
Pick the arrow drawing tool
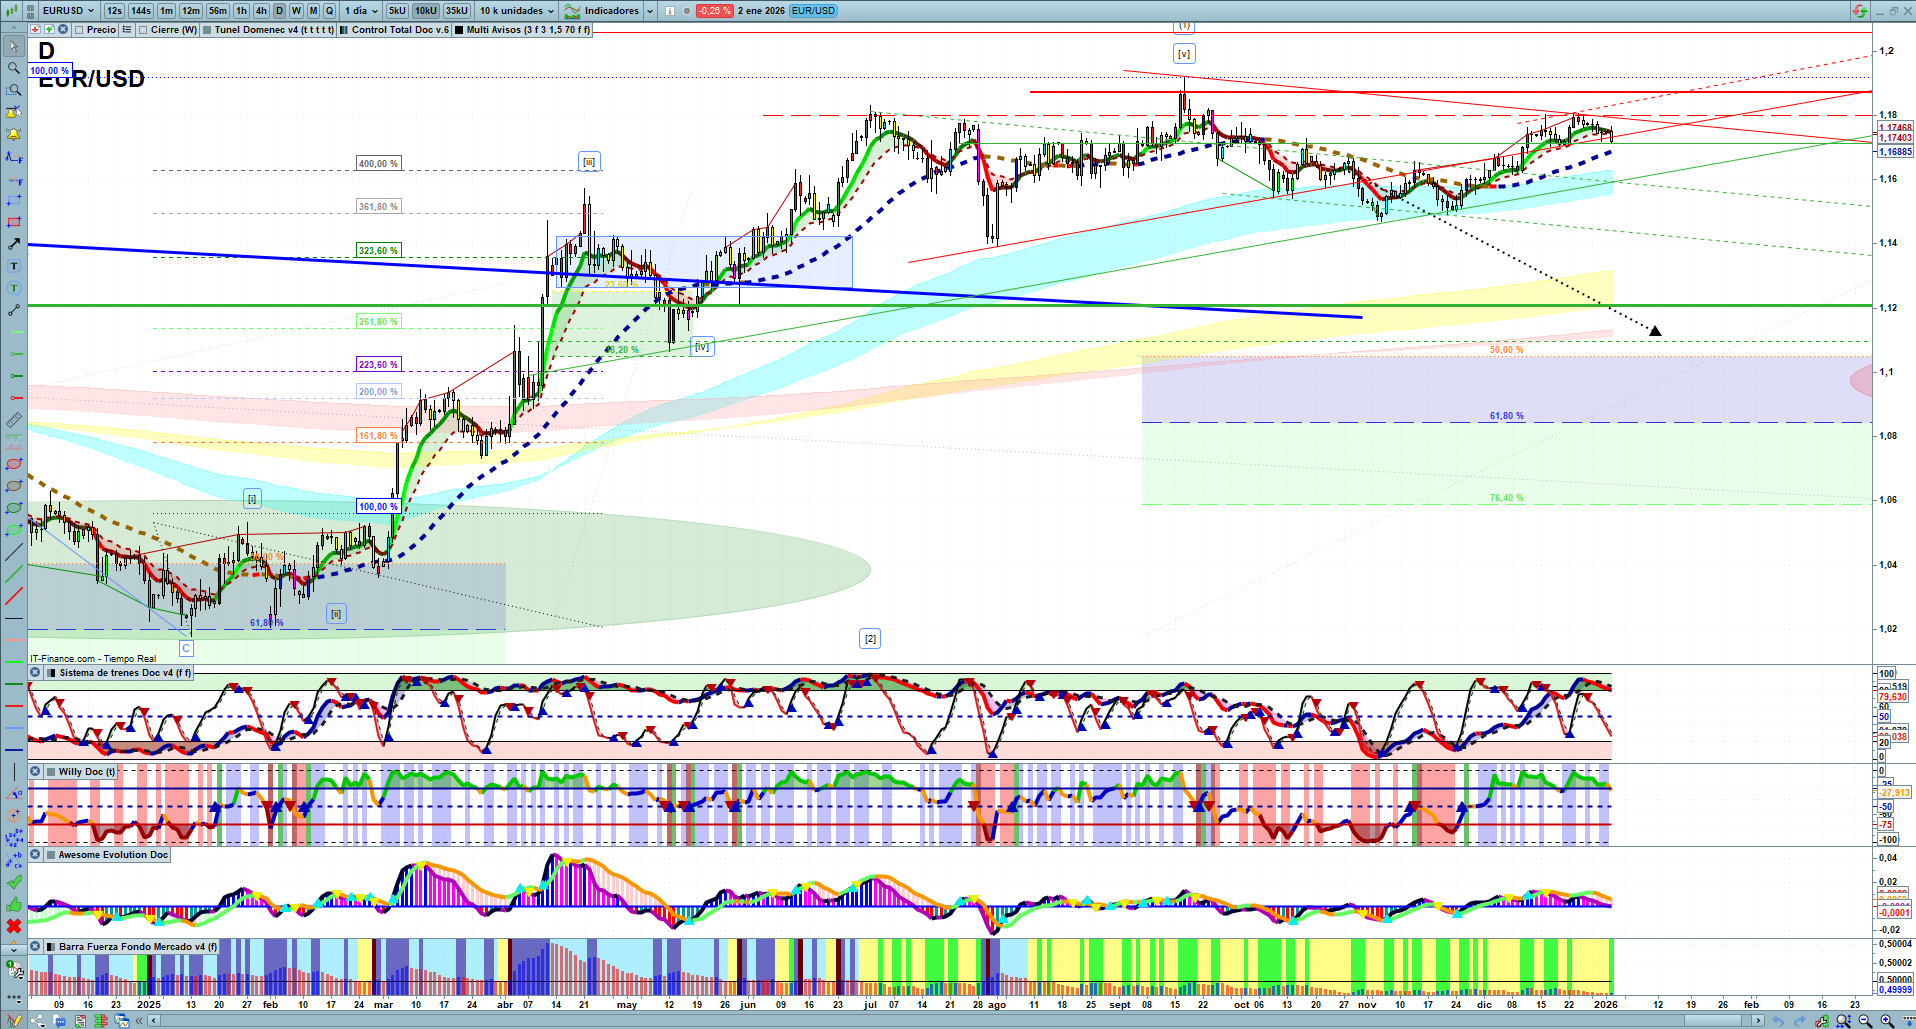(x=14, y=244)
